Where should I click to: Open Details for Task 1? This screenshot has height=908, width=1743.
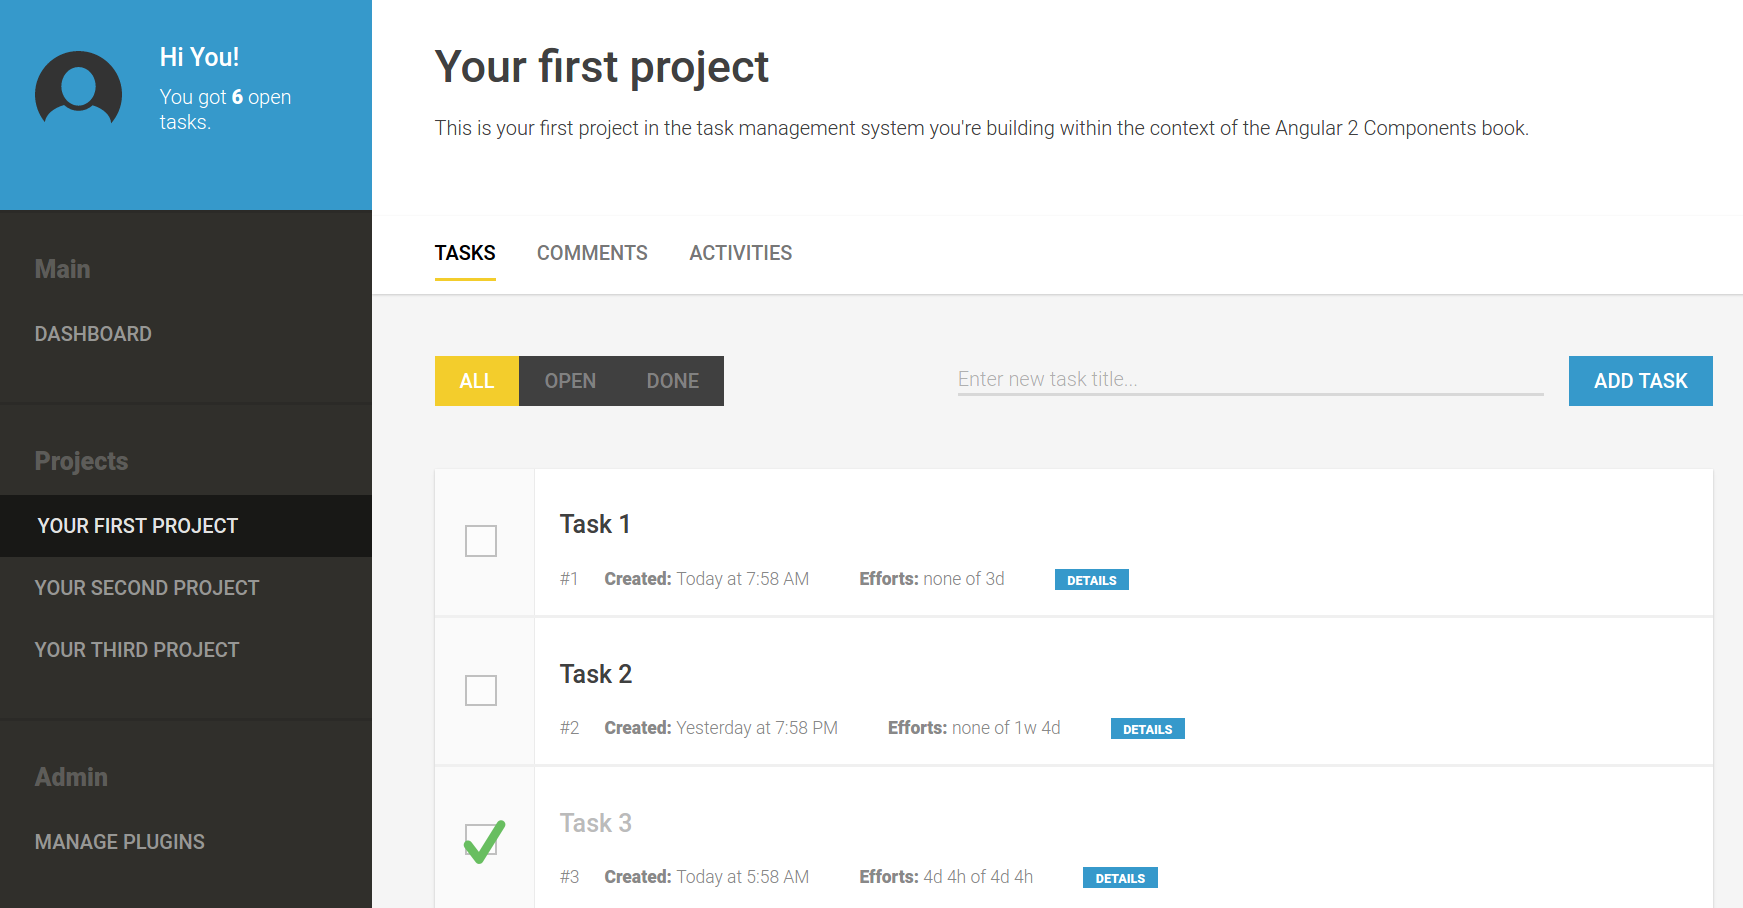(x=1091, y=580)
